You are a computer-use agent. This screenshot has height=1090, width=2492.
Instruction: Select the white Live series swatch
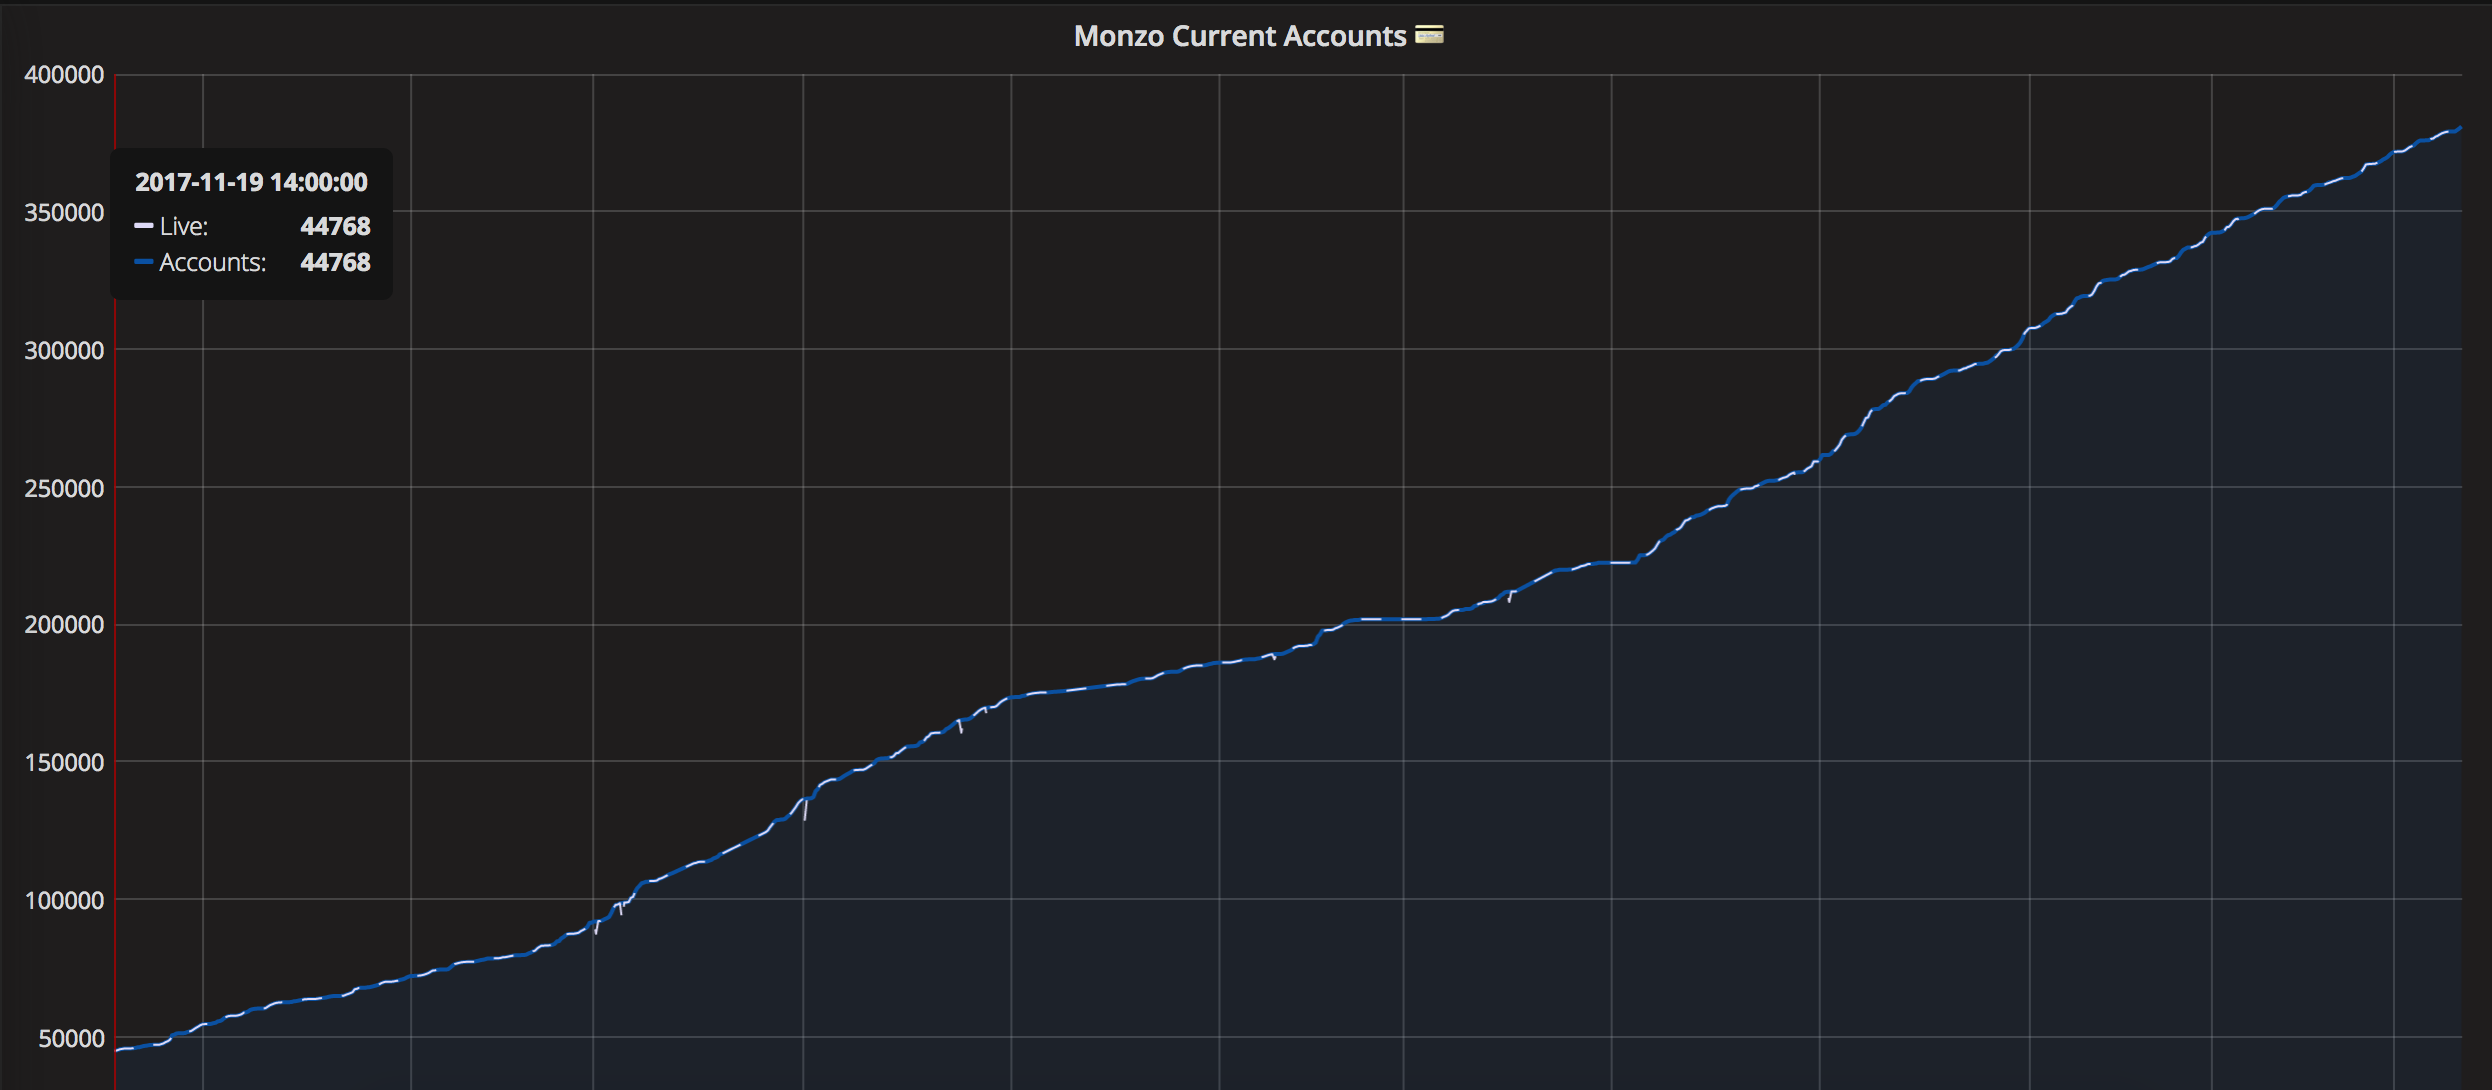click(x=144, y=226)
